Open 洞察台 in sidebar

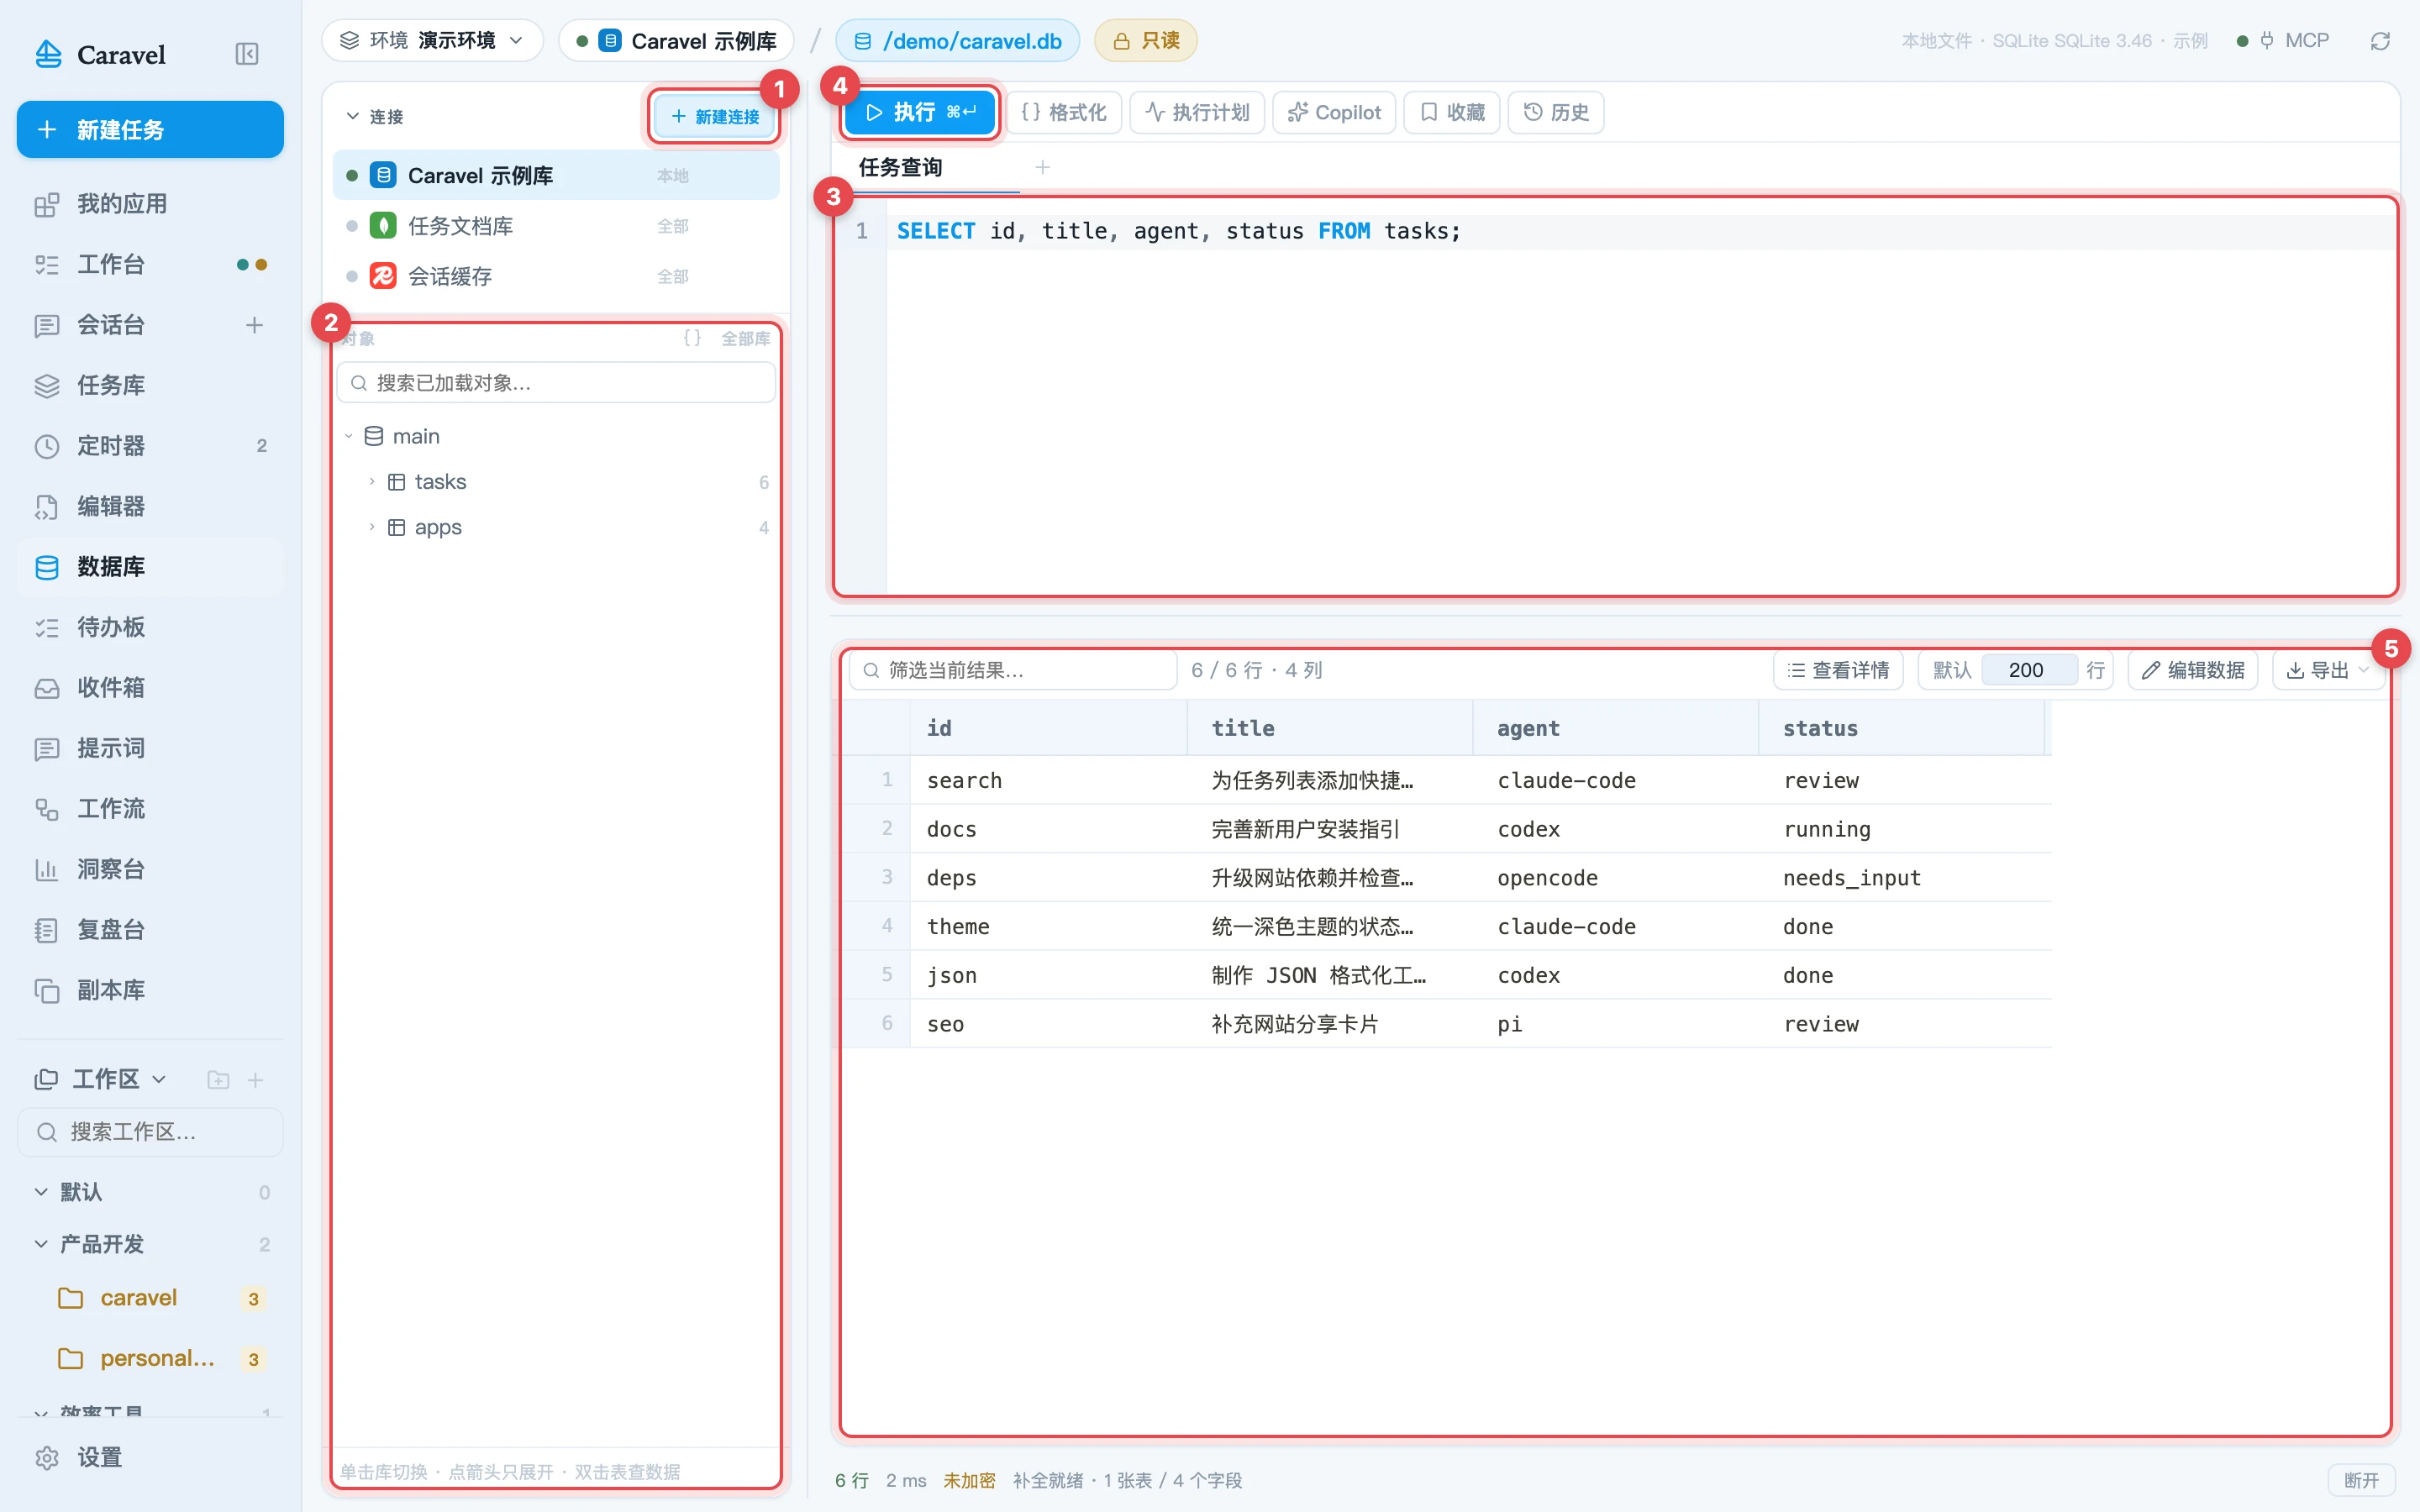click(x=150, y=869)
